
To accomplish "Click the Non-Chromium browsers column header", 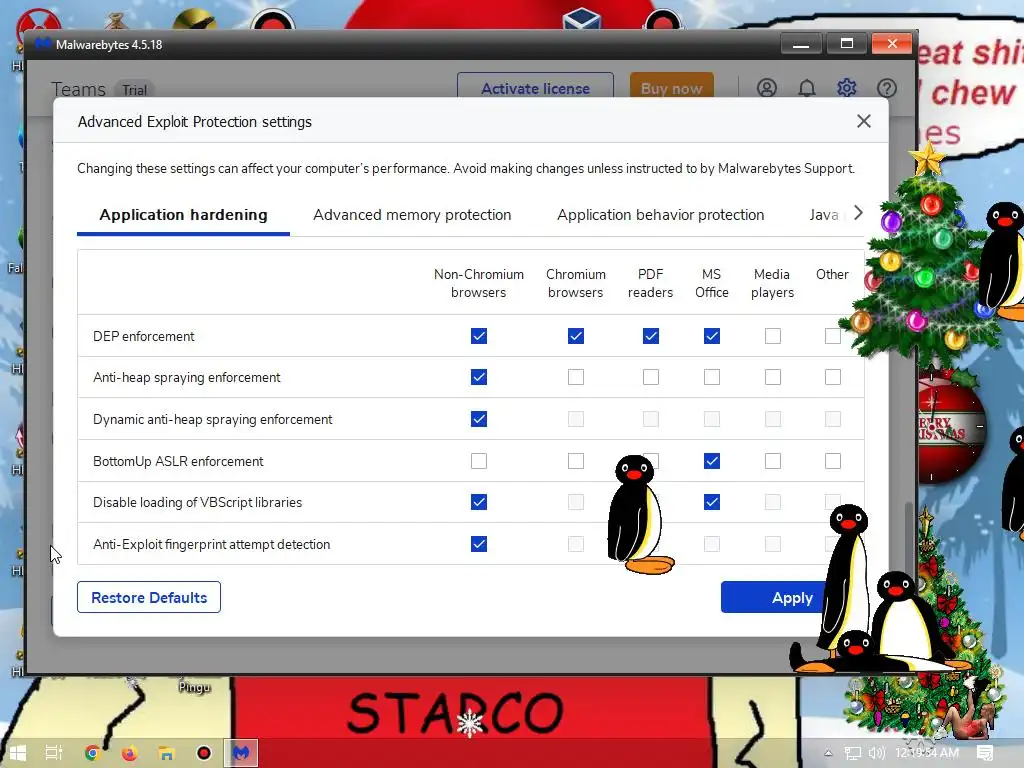I will (x=479, y=283).
